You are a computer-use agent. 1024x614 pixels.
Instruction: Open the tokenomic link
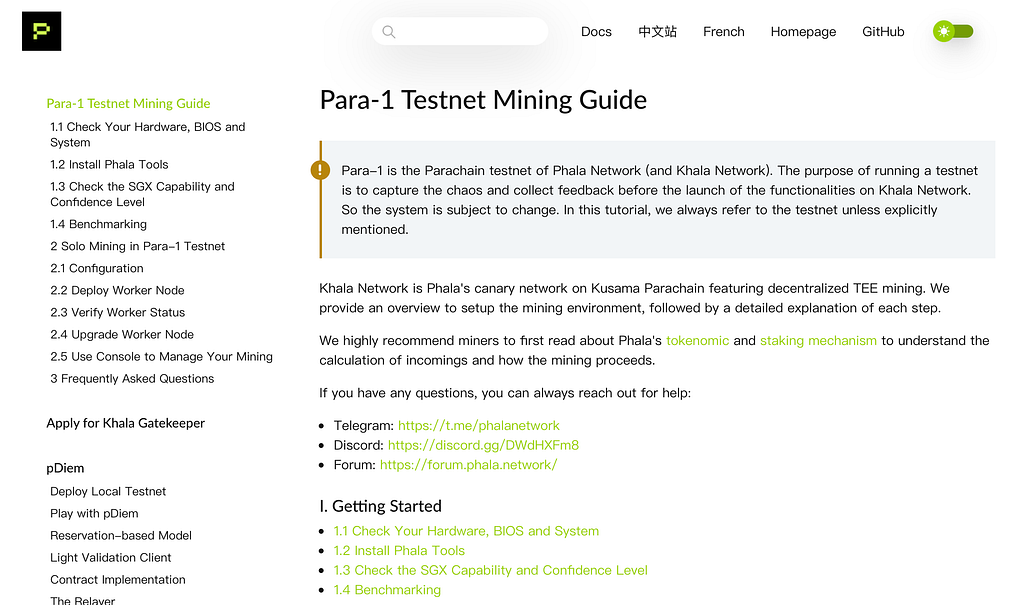[697, 341]
